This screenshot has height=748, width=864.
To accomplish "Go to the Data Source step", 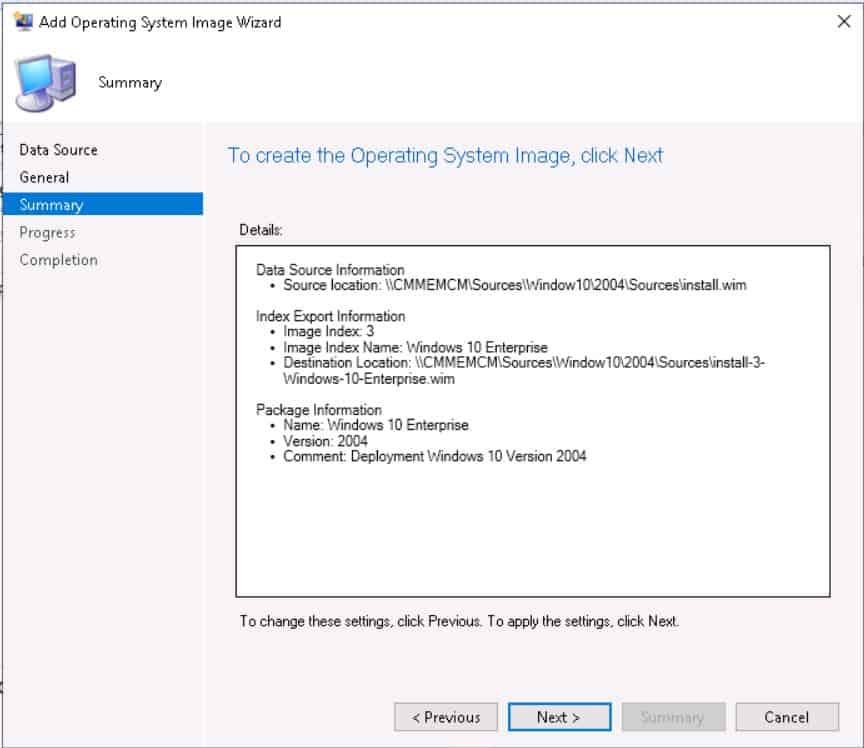I will tap(58, 150).
